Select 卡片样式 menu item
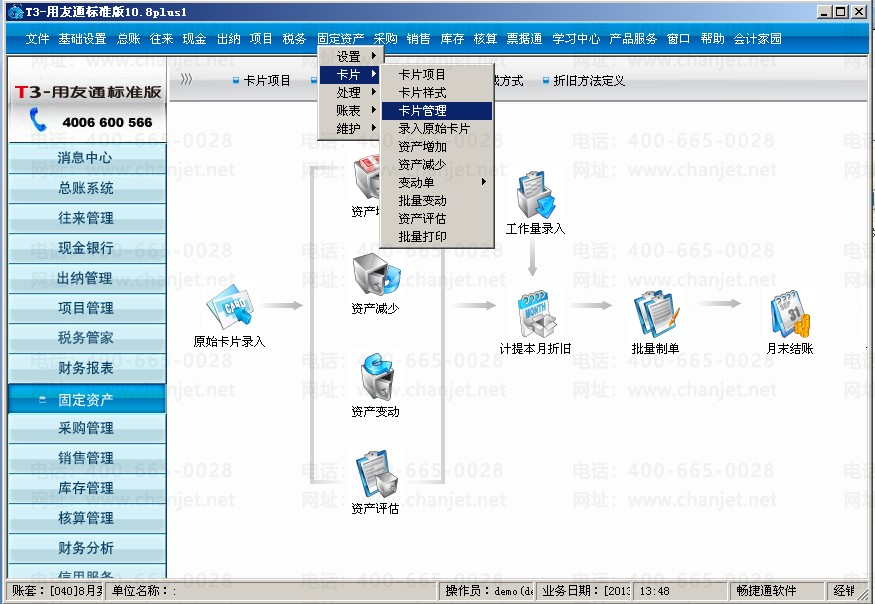Image resolution: width=875 pixels, height=604 pixels. [x=436, y=93]
